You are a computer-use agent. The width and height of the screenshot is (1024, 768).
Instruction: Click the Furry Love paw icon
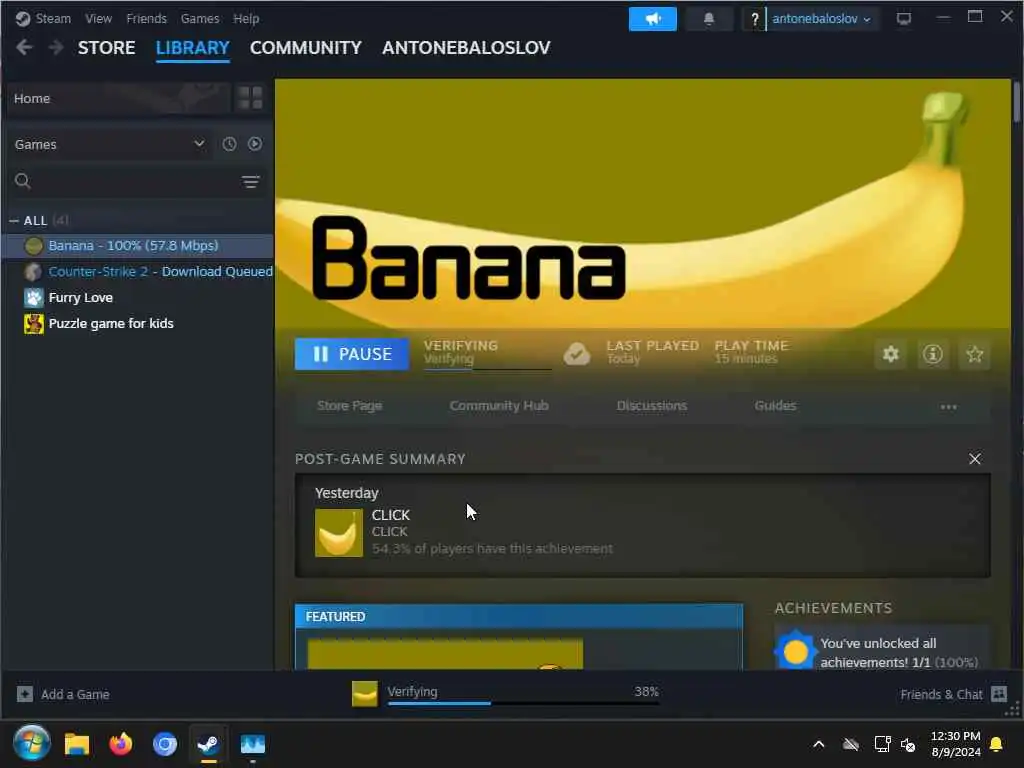[x=33, y=298]
